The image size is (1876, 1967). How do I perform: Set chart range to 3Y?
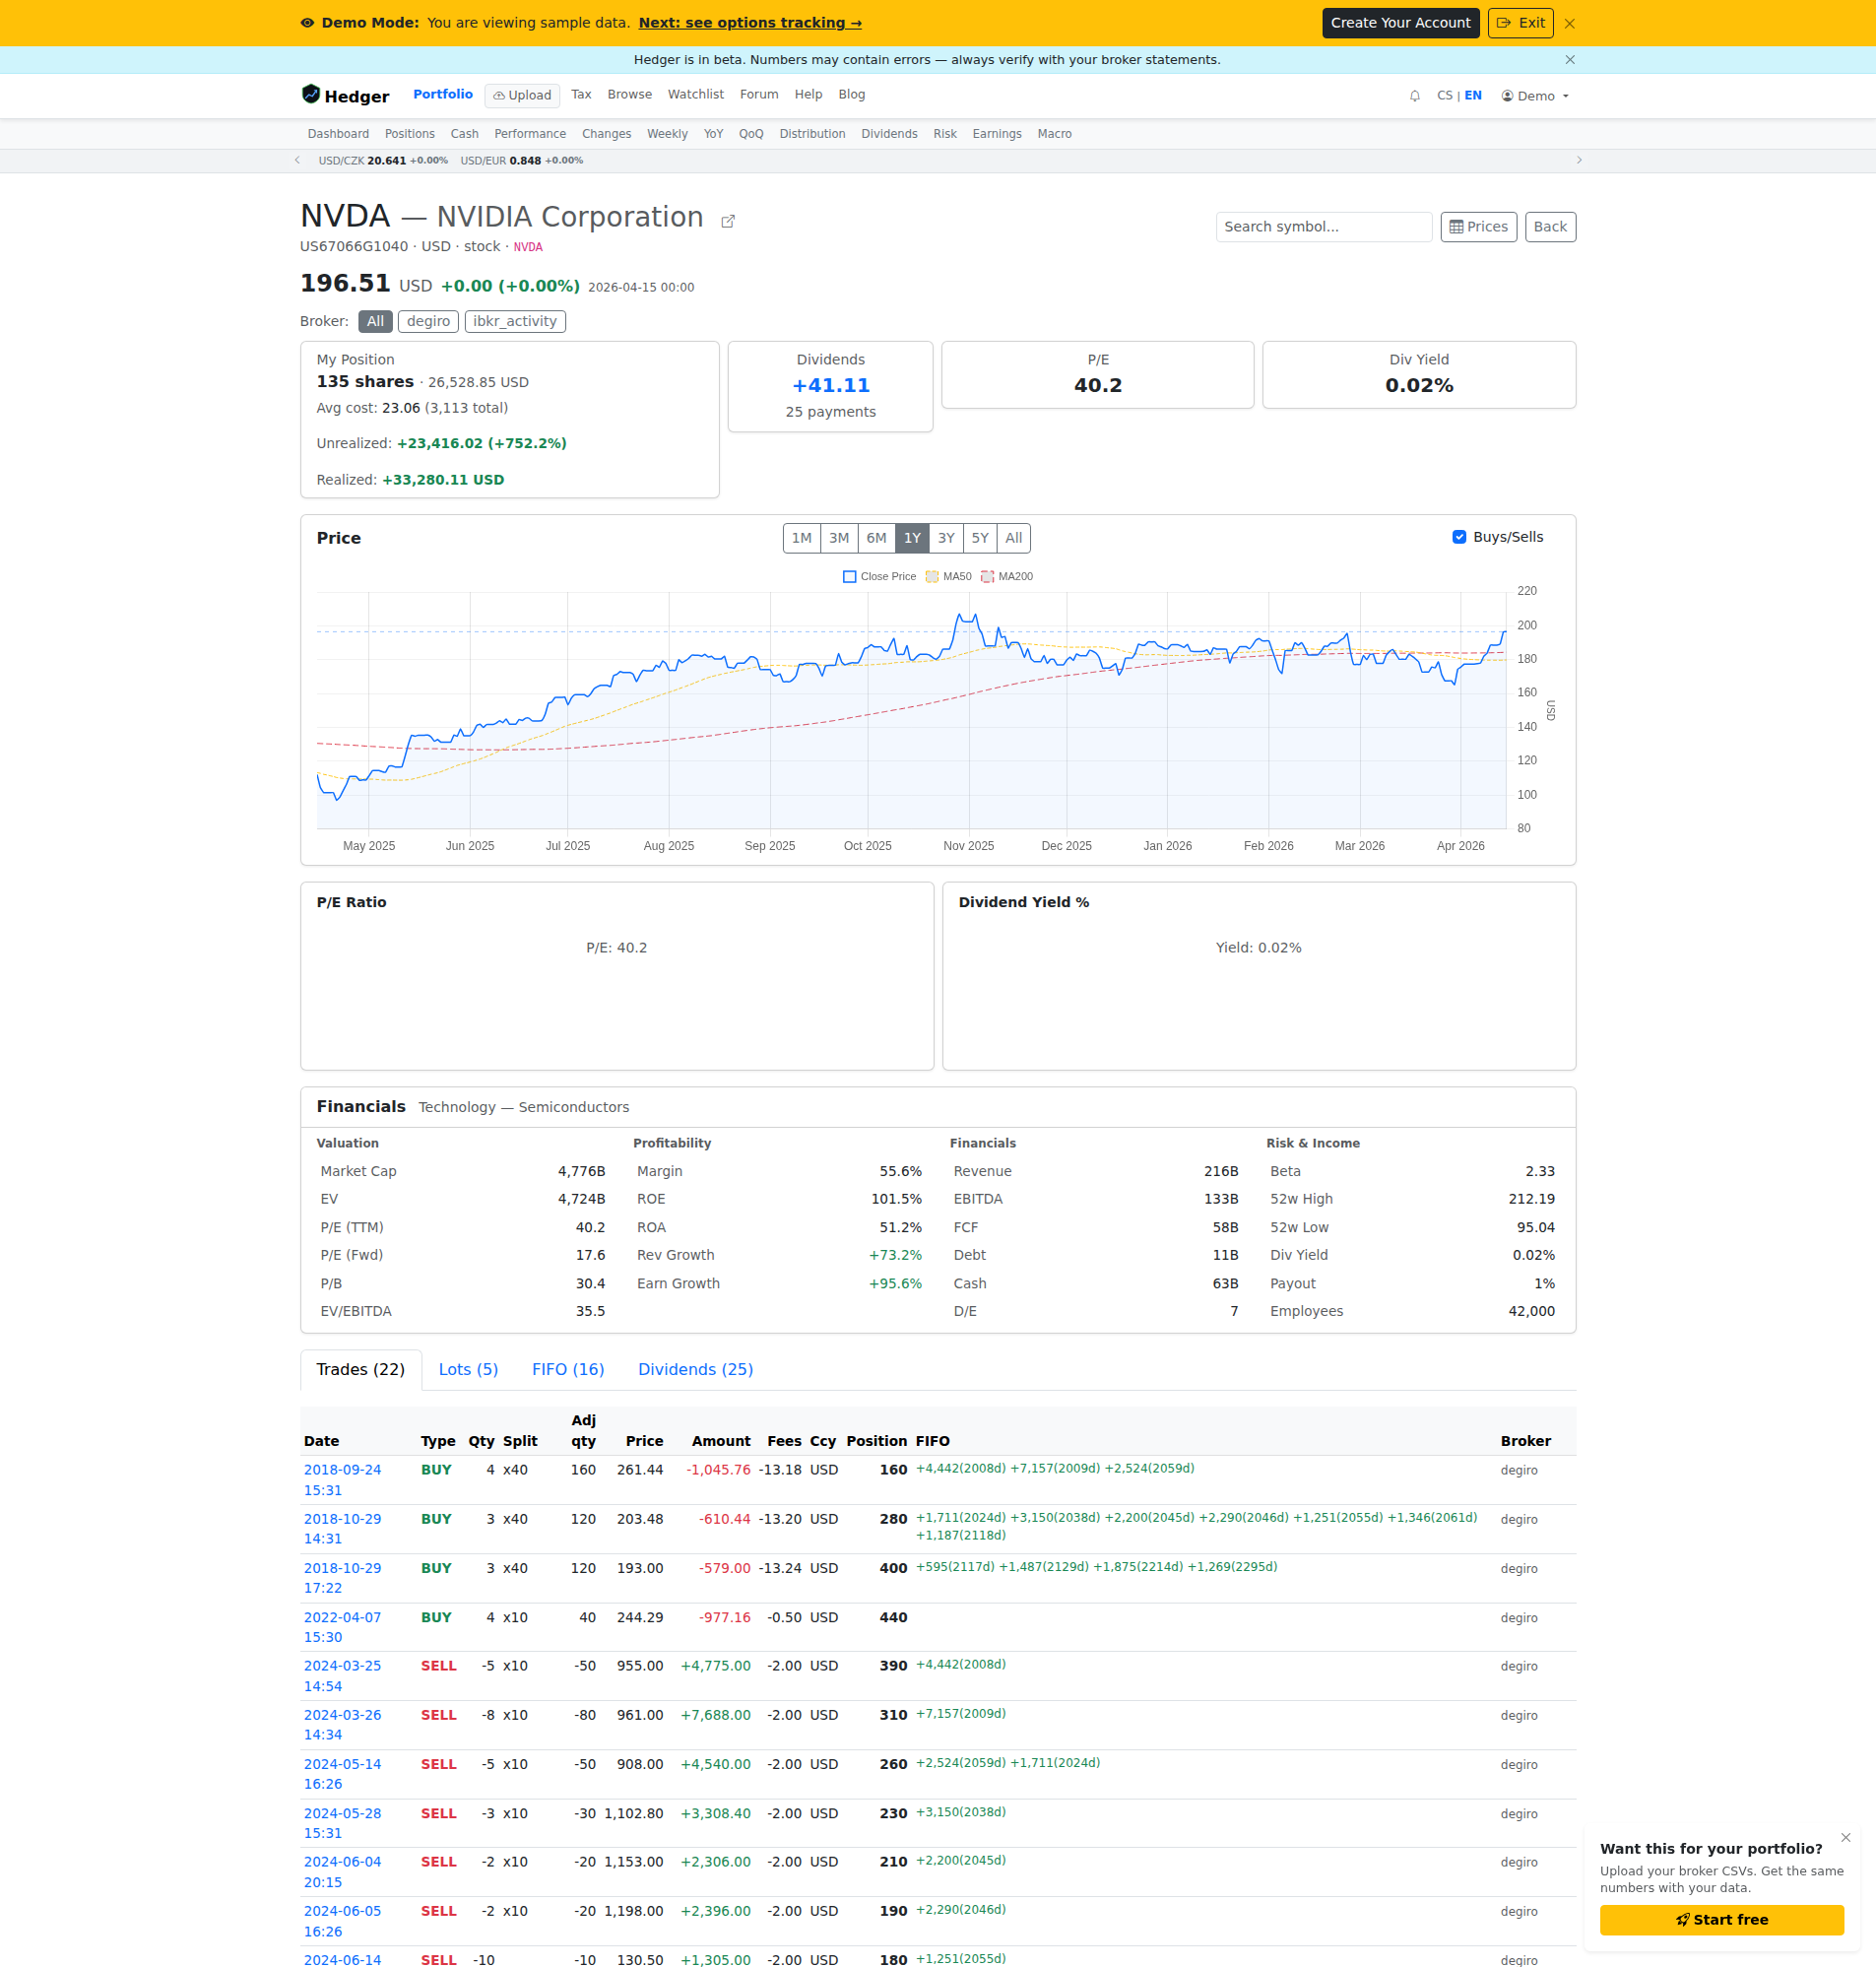pyautogui.click(x=946, y=538)
